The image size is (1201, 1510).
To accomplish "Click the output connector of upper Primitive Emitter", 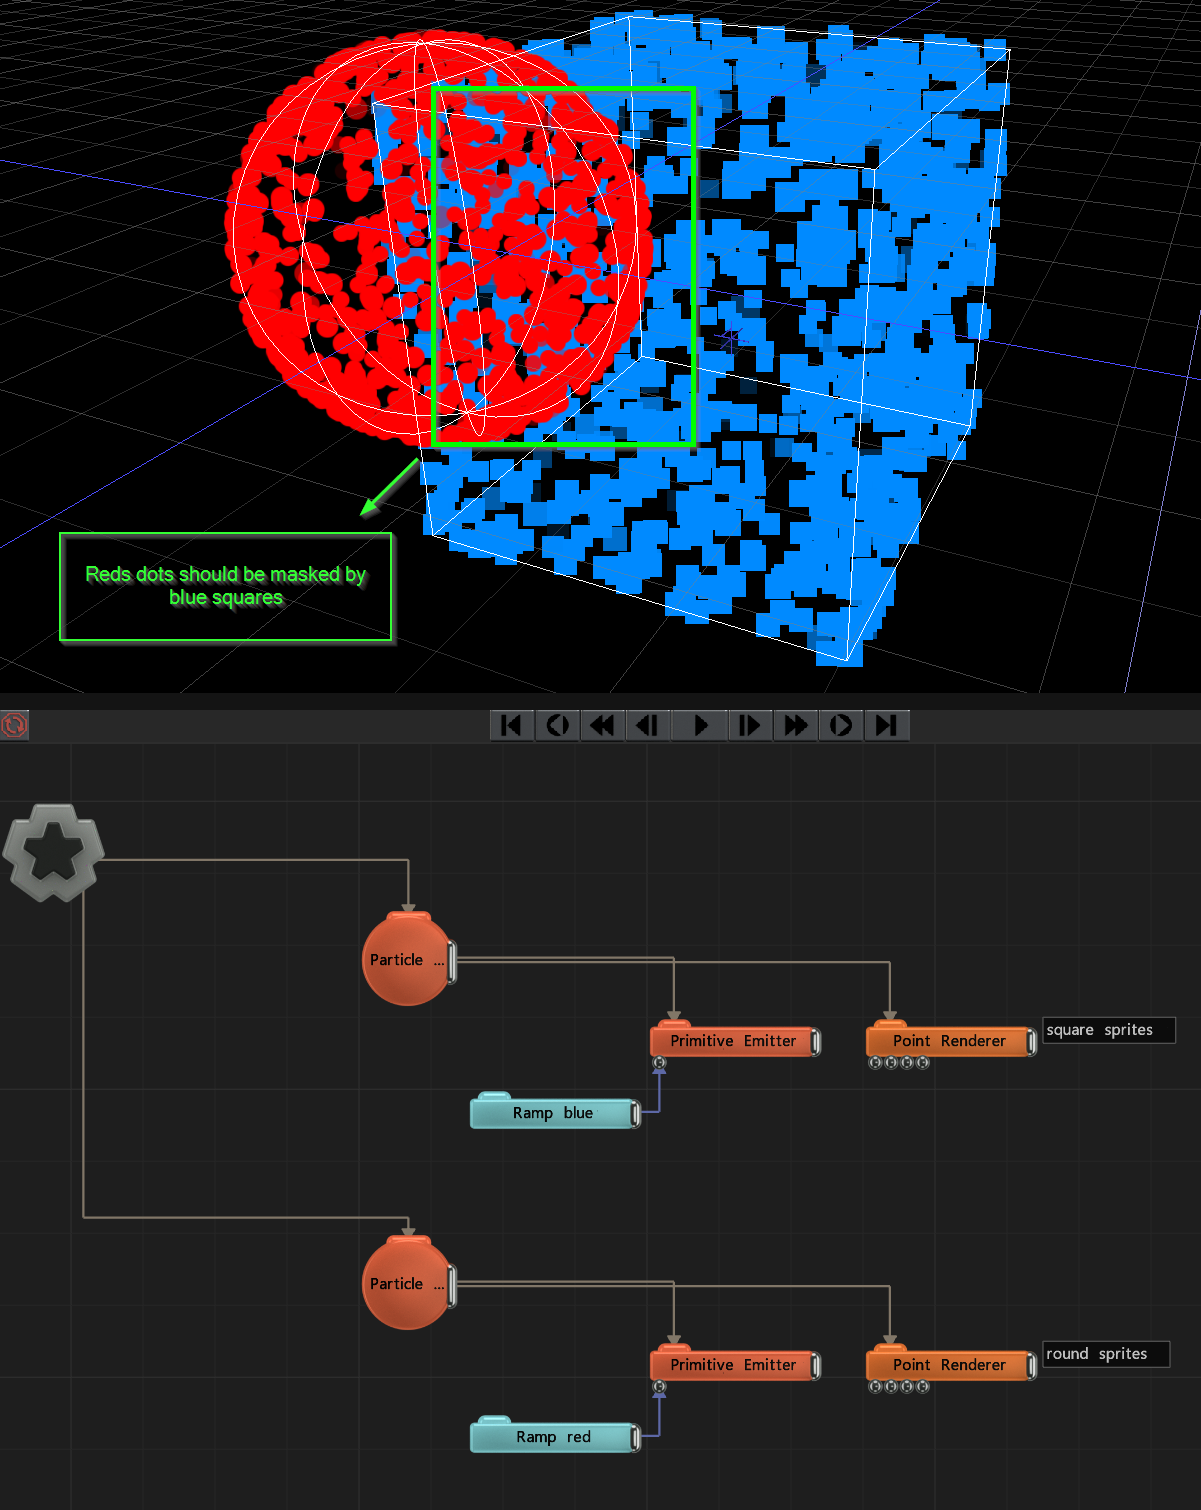I will (x=816, y=1041).
